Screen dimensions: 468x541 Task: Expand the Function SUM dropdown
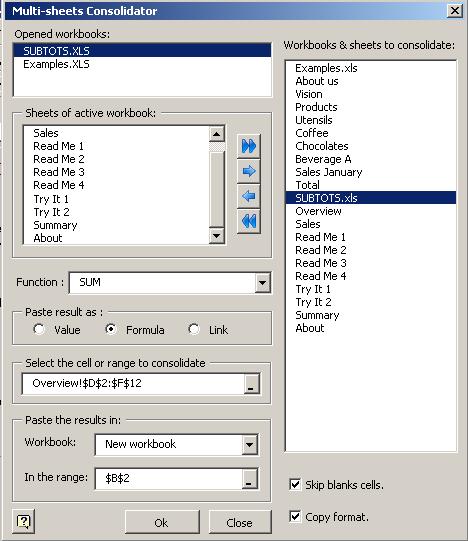click(263, 283)
